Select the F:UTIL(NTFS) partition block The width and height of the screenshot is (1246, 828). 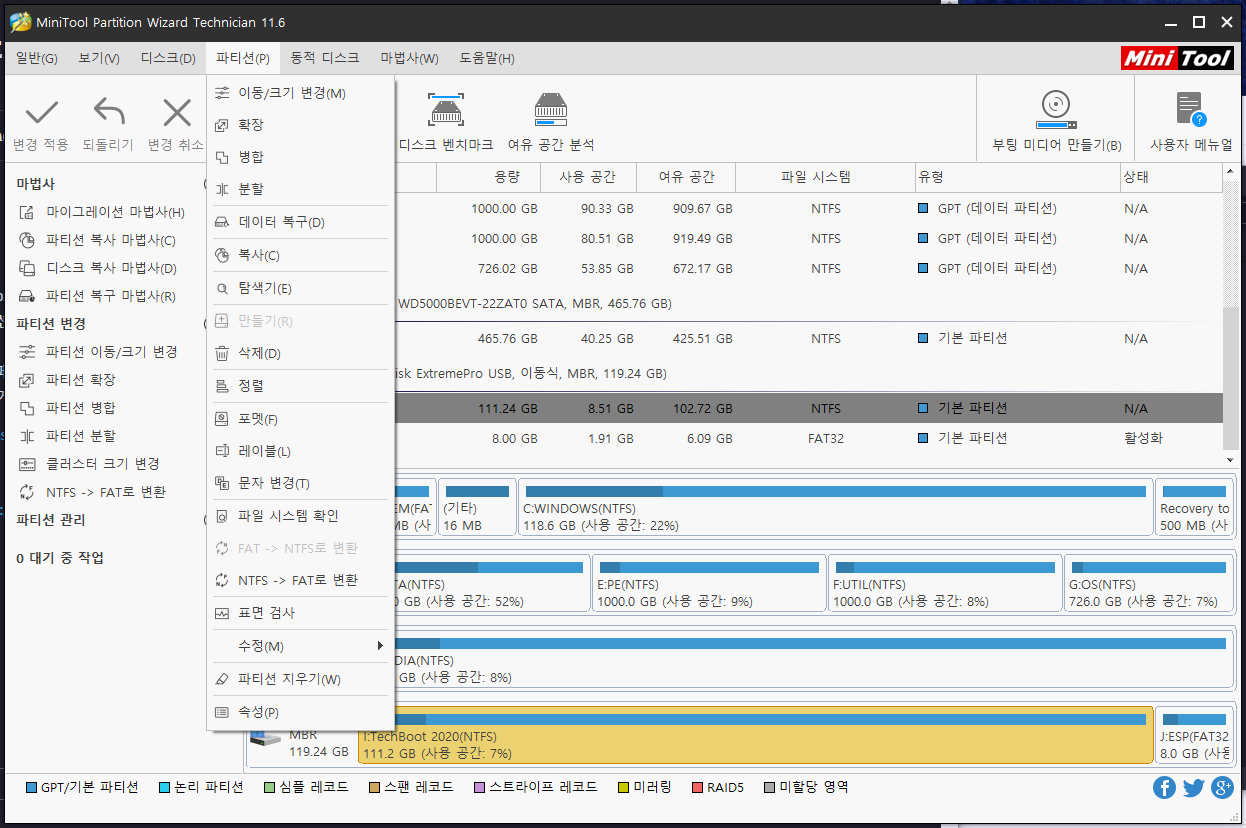[x=945, y=583]
